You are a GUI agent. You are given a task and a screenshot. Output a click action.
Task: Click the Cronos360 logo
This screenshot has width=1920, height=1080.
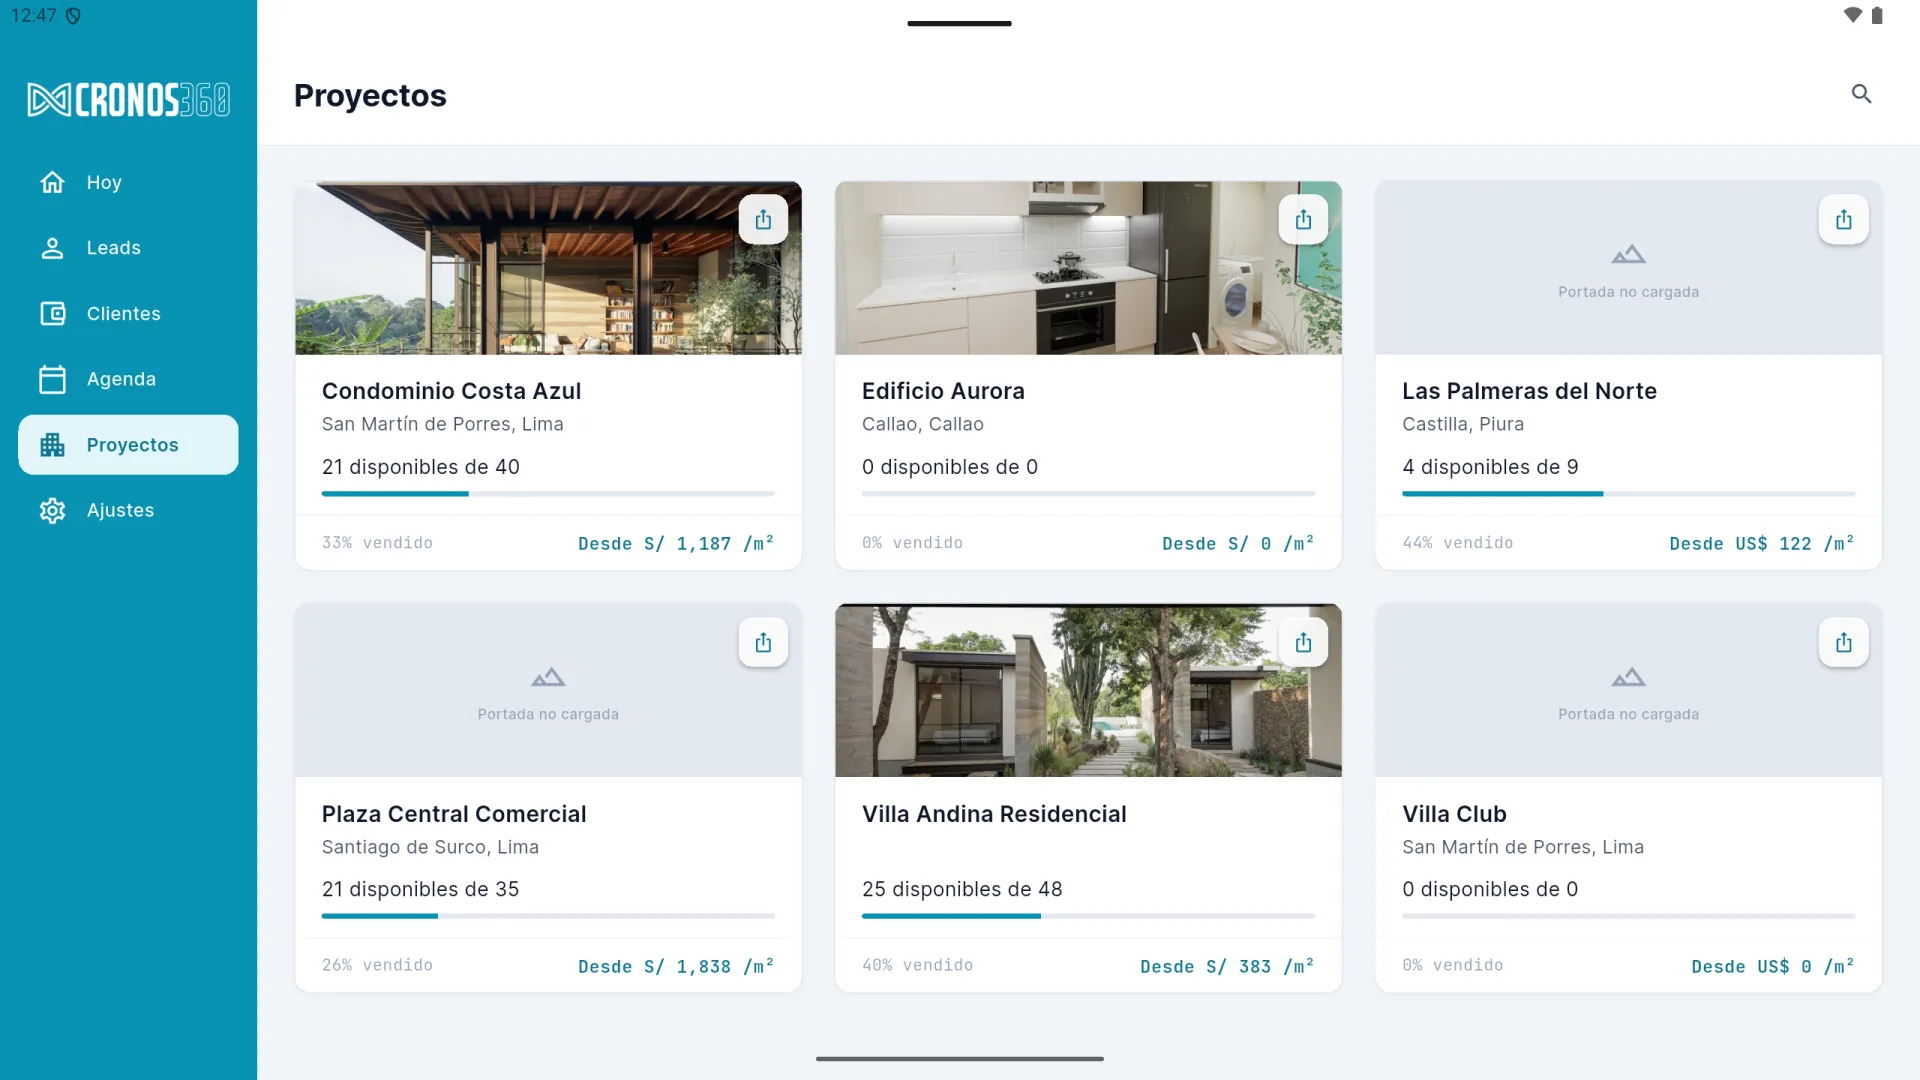tap(128, 100)
